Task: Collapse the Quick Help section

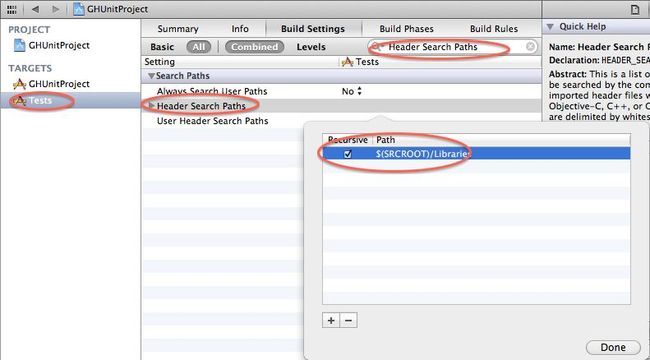Action: [550, 27]
